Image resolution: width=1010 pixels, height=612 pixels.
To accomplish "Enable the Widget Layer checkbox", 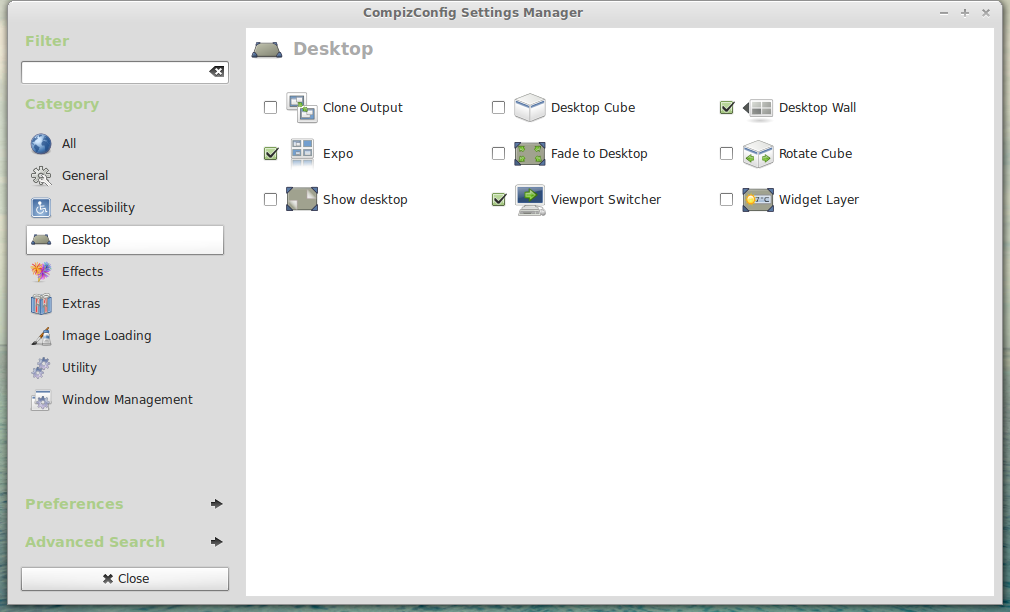I will point(726,199).
